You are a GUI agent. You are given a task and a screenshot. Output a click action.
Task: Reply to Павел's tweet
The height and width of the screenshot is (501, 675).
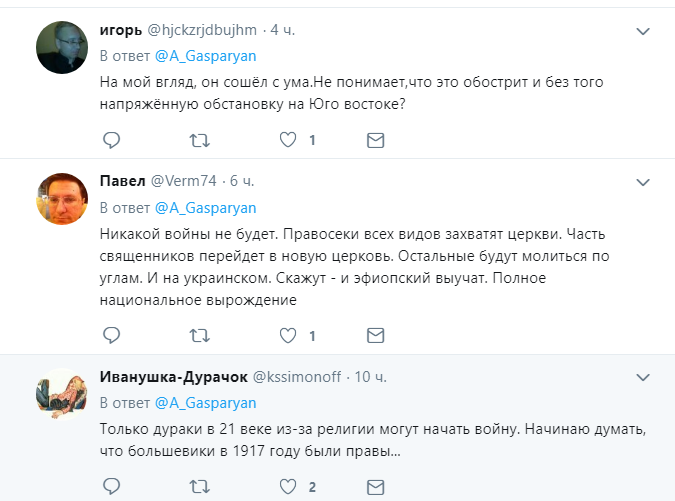click(x=111, y=334)
